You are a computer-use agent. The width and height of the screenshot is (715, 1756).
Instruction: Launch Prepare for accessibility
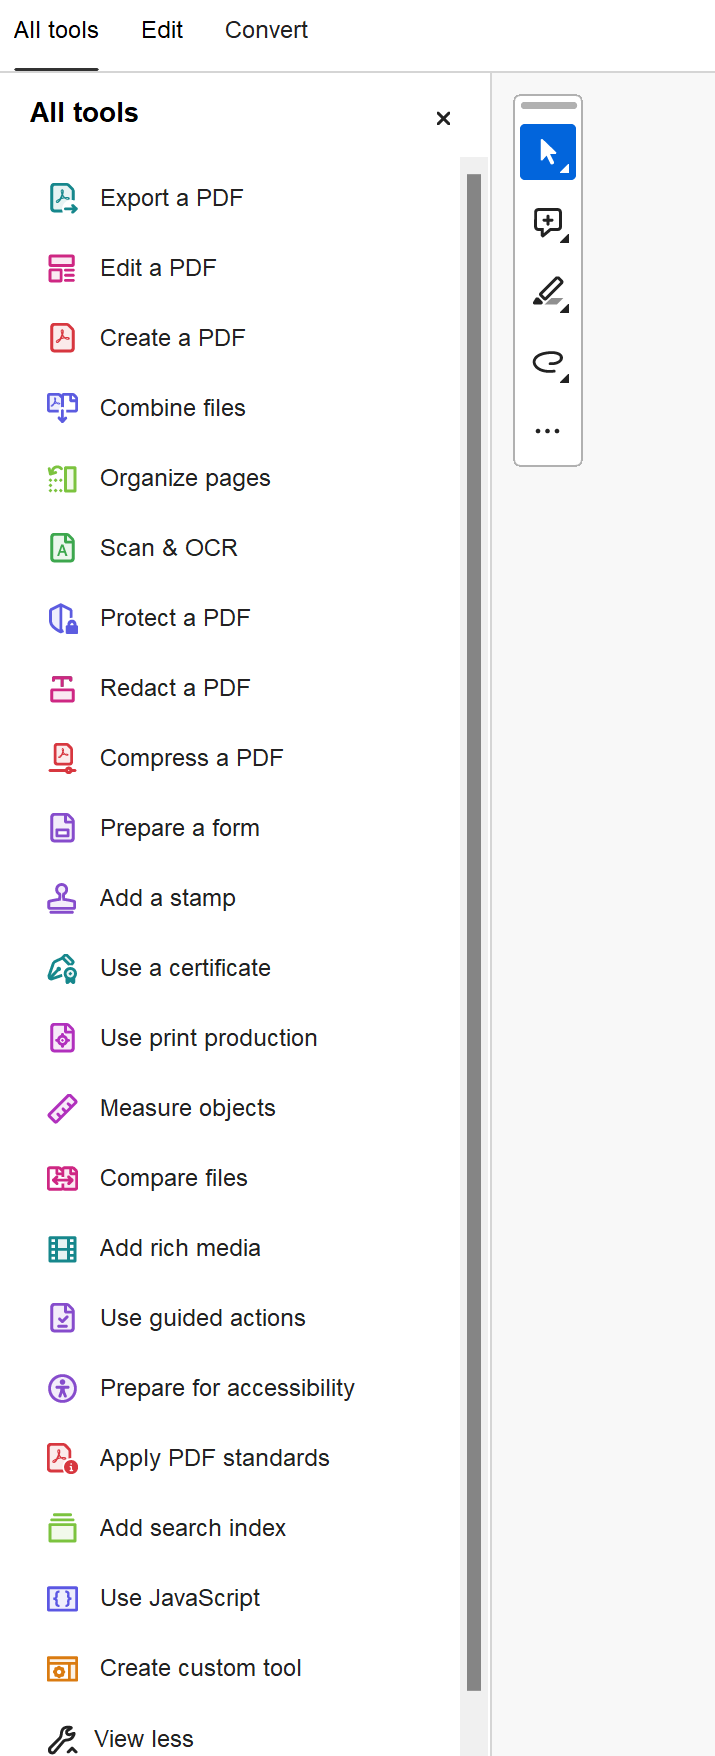[x=227, y=1388]
